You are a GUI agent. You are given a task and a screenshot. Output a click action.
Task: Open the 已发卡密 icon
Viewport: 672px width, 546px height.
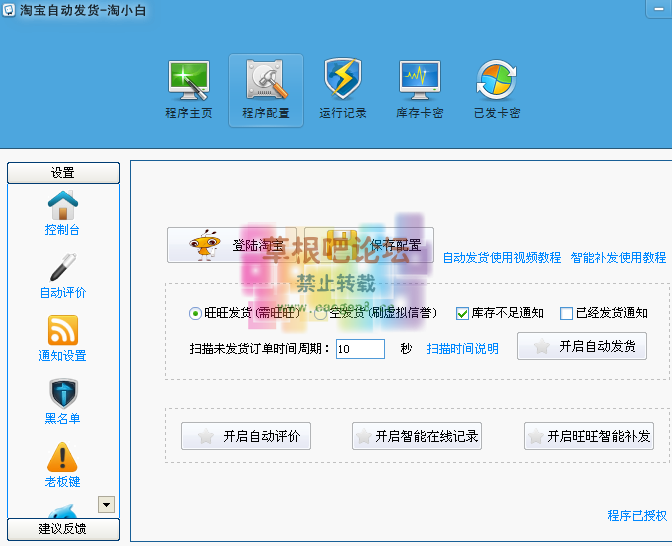(497, 89)
